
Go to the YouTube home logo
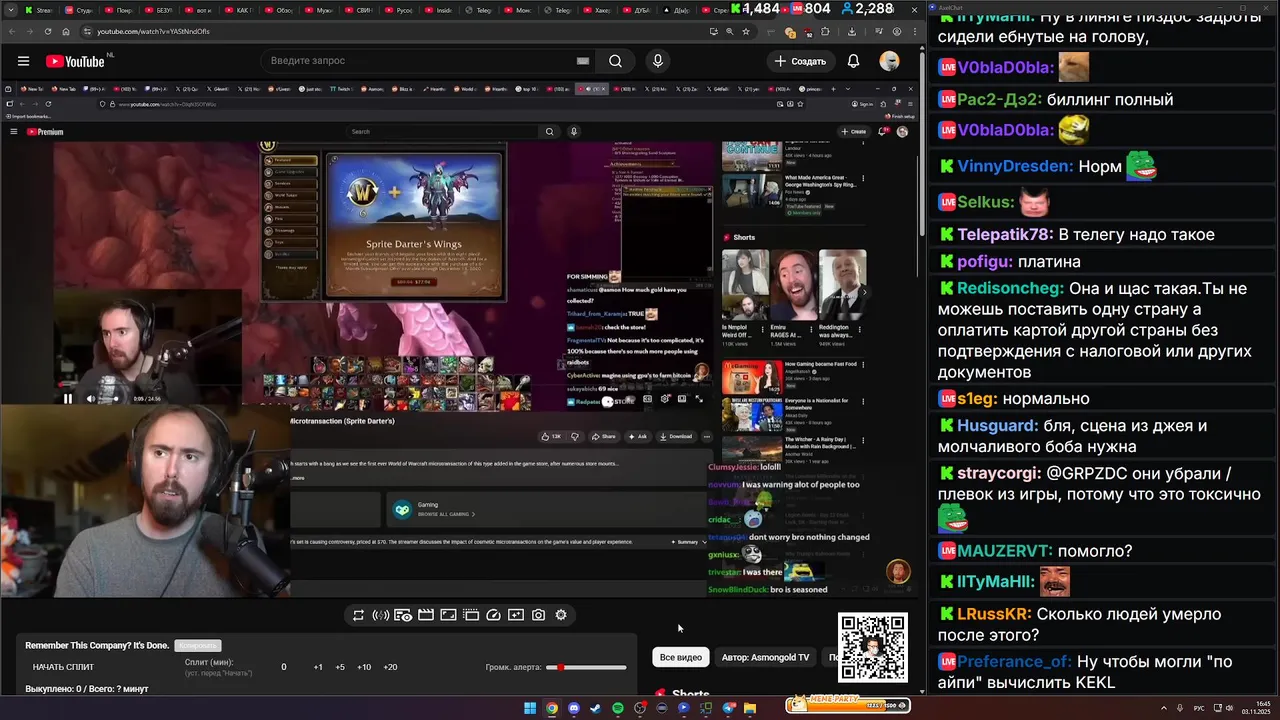click(x=75, y=61)
